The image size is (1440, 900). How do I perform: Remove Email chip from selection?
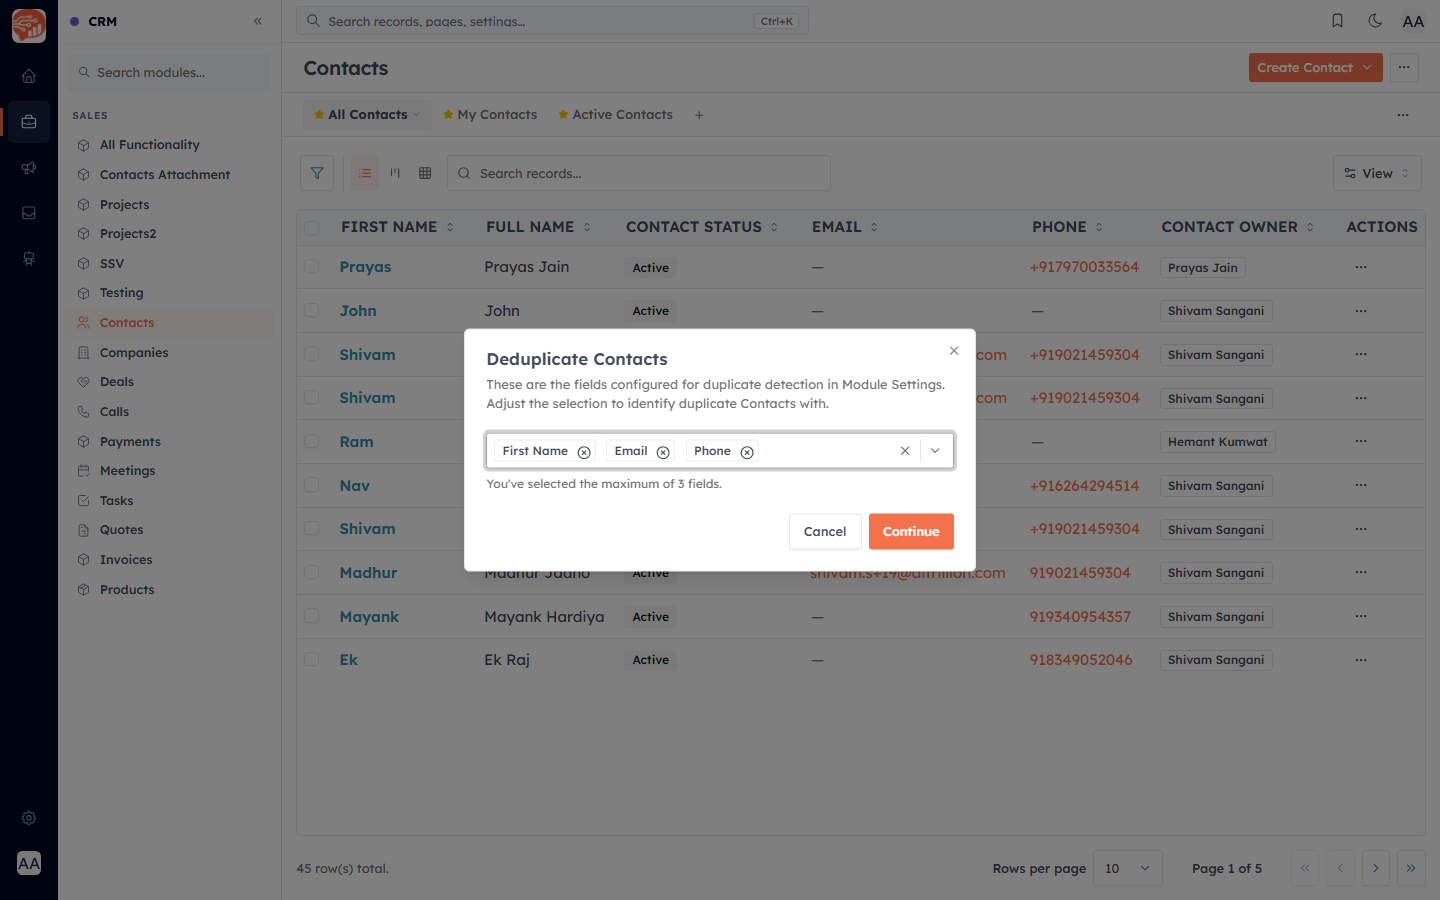click(x=663, y=452)
